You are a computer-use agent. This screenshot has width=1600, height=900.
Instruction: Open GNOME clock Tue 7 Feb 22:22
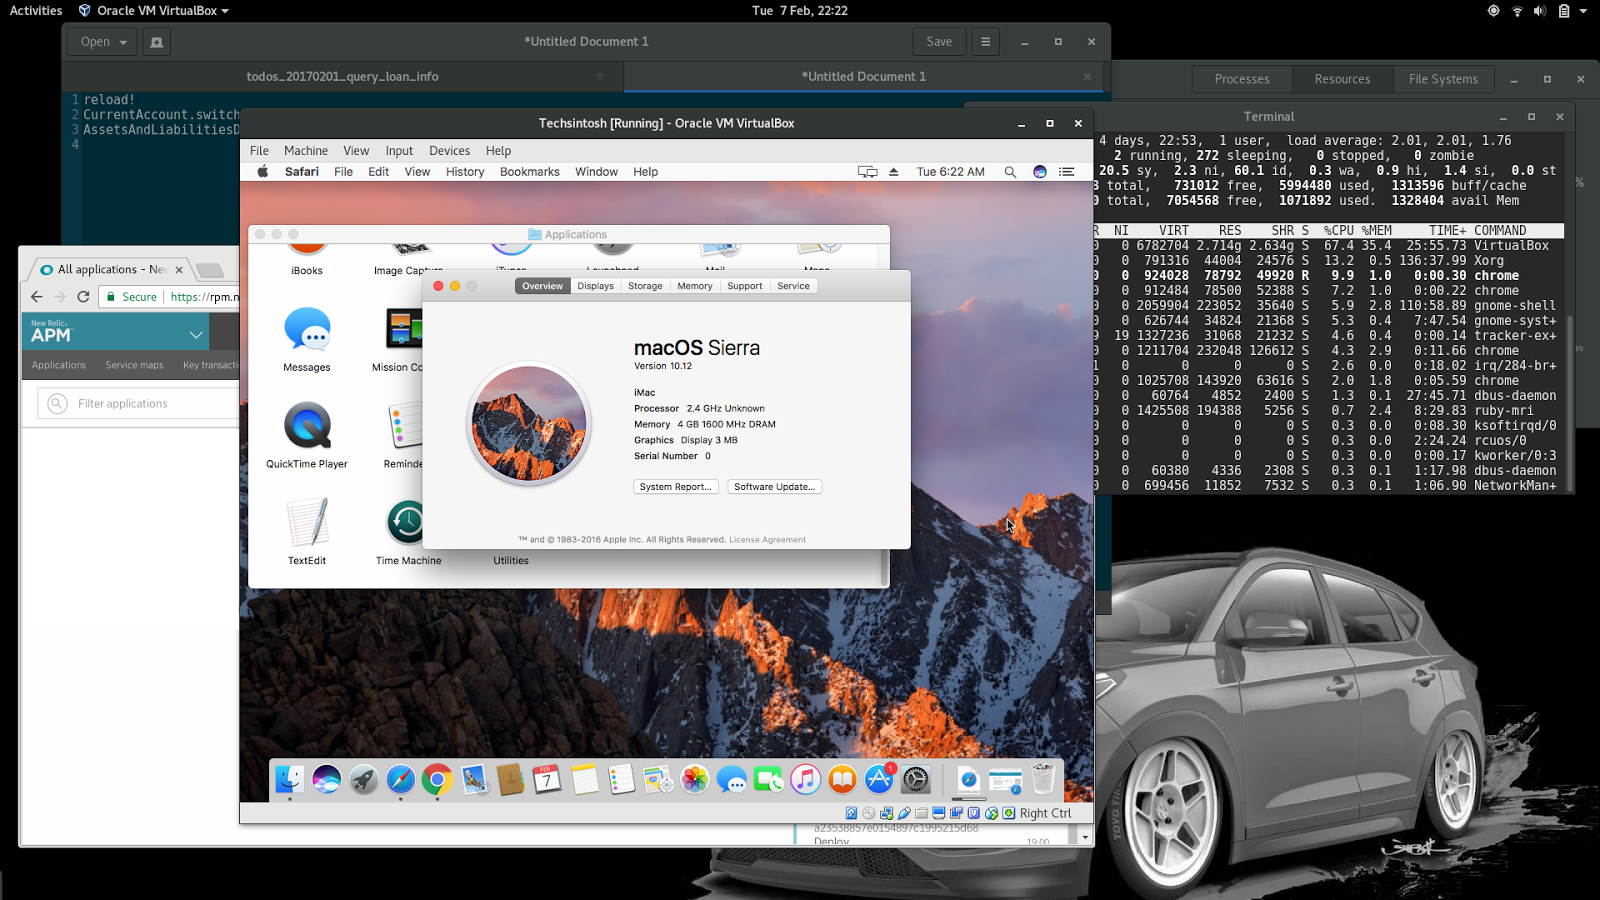tap(800, 11)
